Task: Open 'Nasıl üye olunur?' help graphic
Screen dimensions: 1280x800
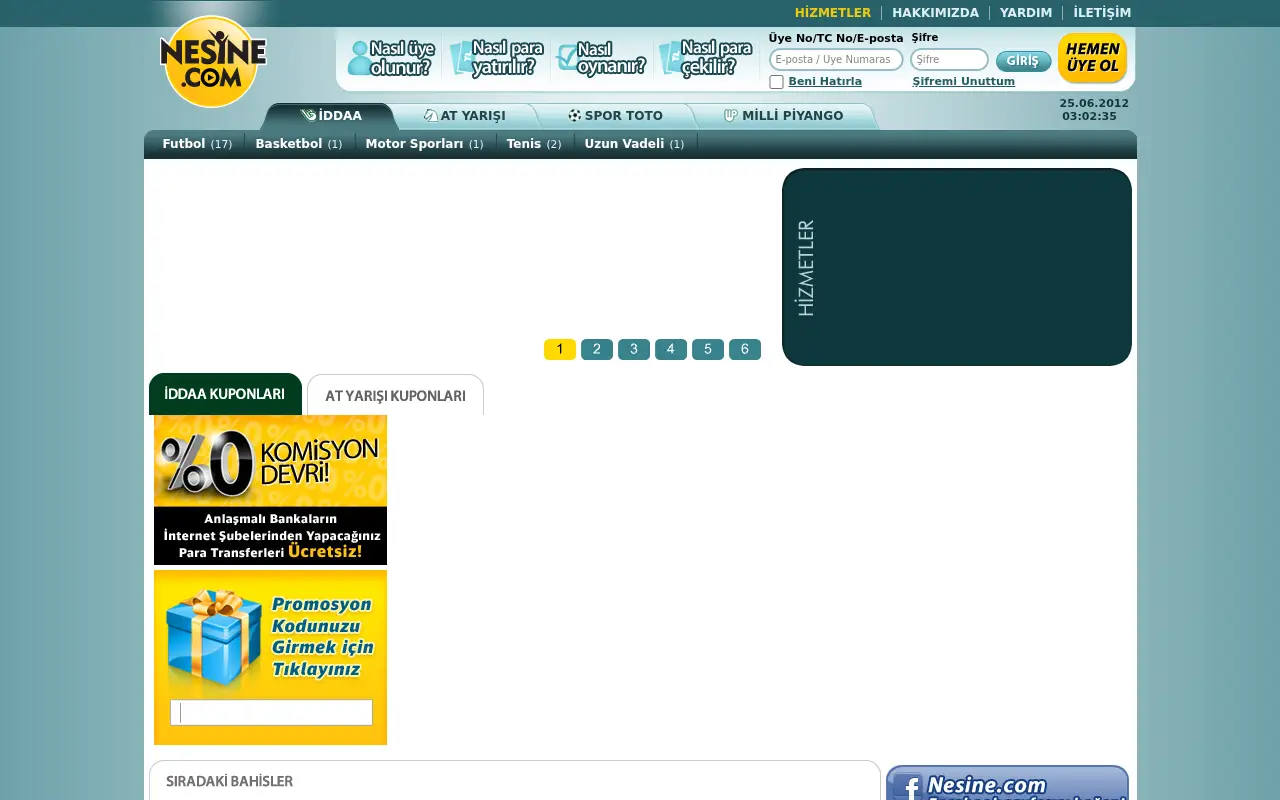Action: (391, 59)
